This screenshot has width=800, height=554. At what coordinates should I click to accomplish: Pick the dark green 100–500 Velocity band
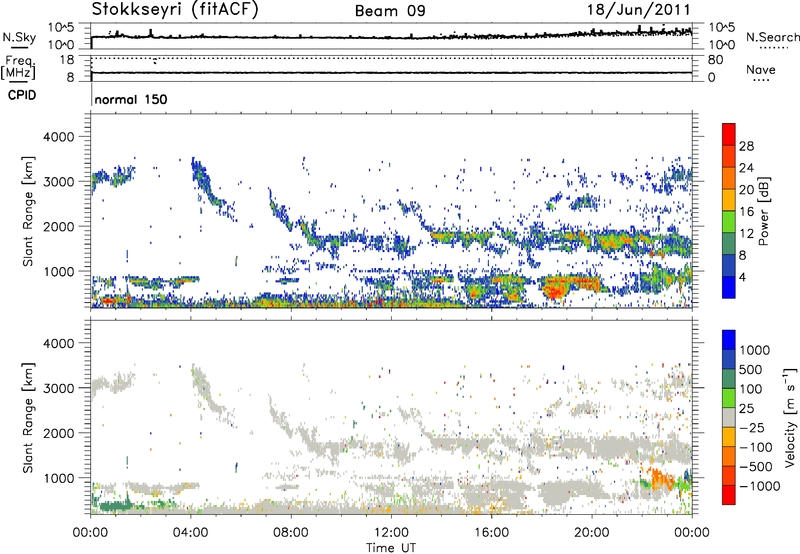point(729,379)
